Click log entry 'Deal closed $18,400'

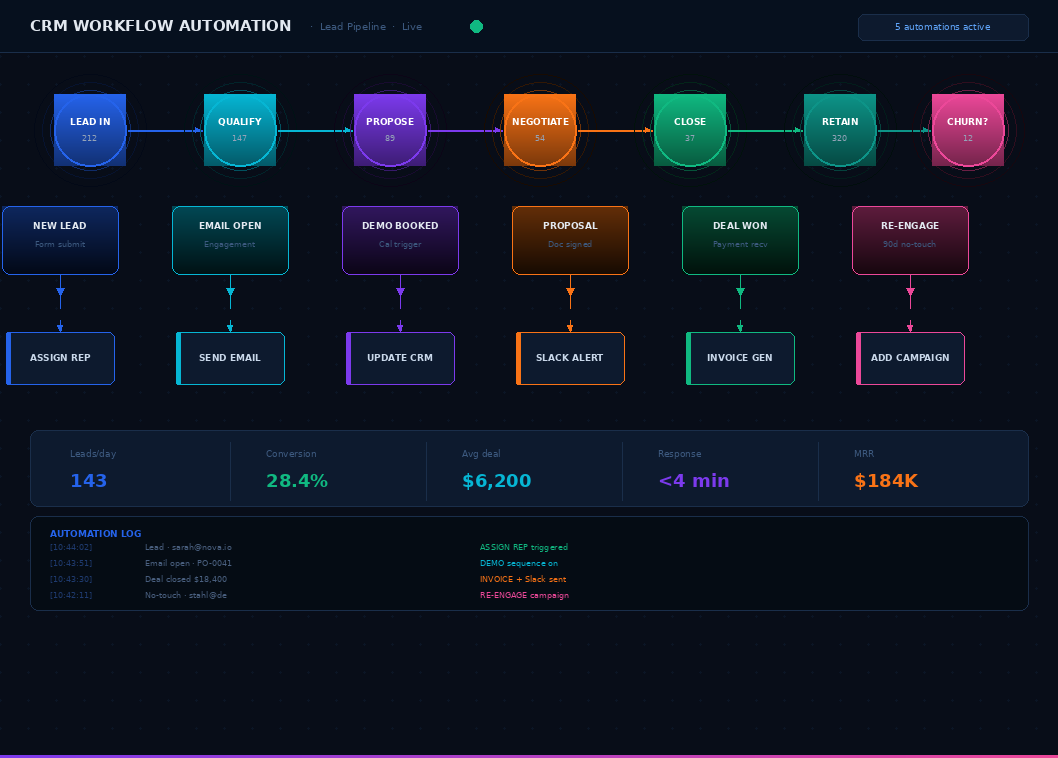point(186,579)
